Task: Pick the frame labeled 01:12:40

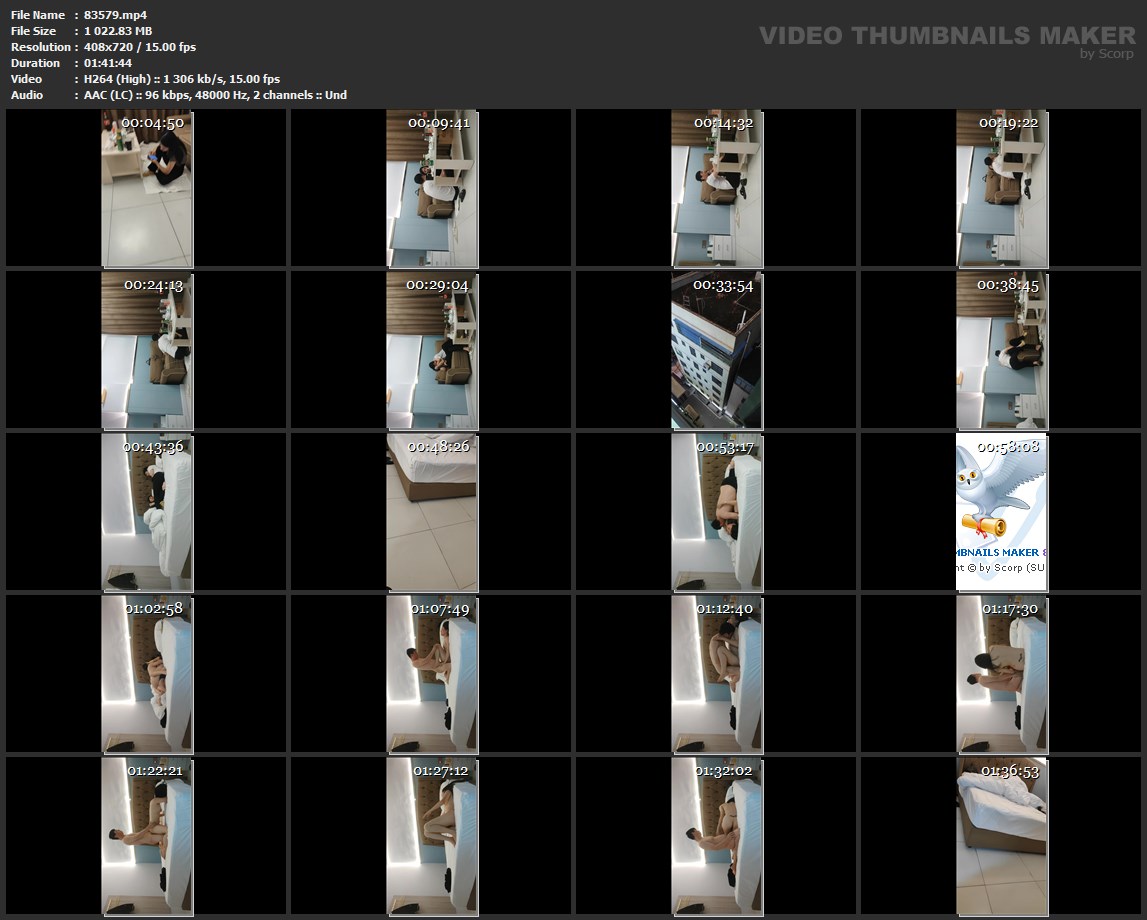Action: click(717, 674)
